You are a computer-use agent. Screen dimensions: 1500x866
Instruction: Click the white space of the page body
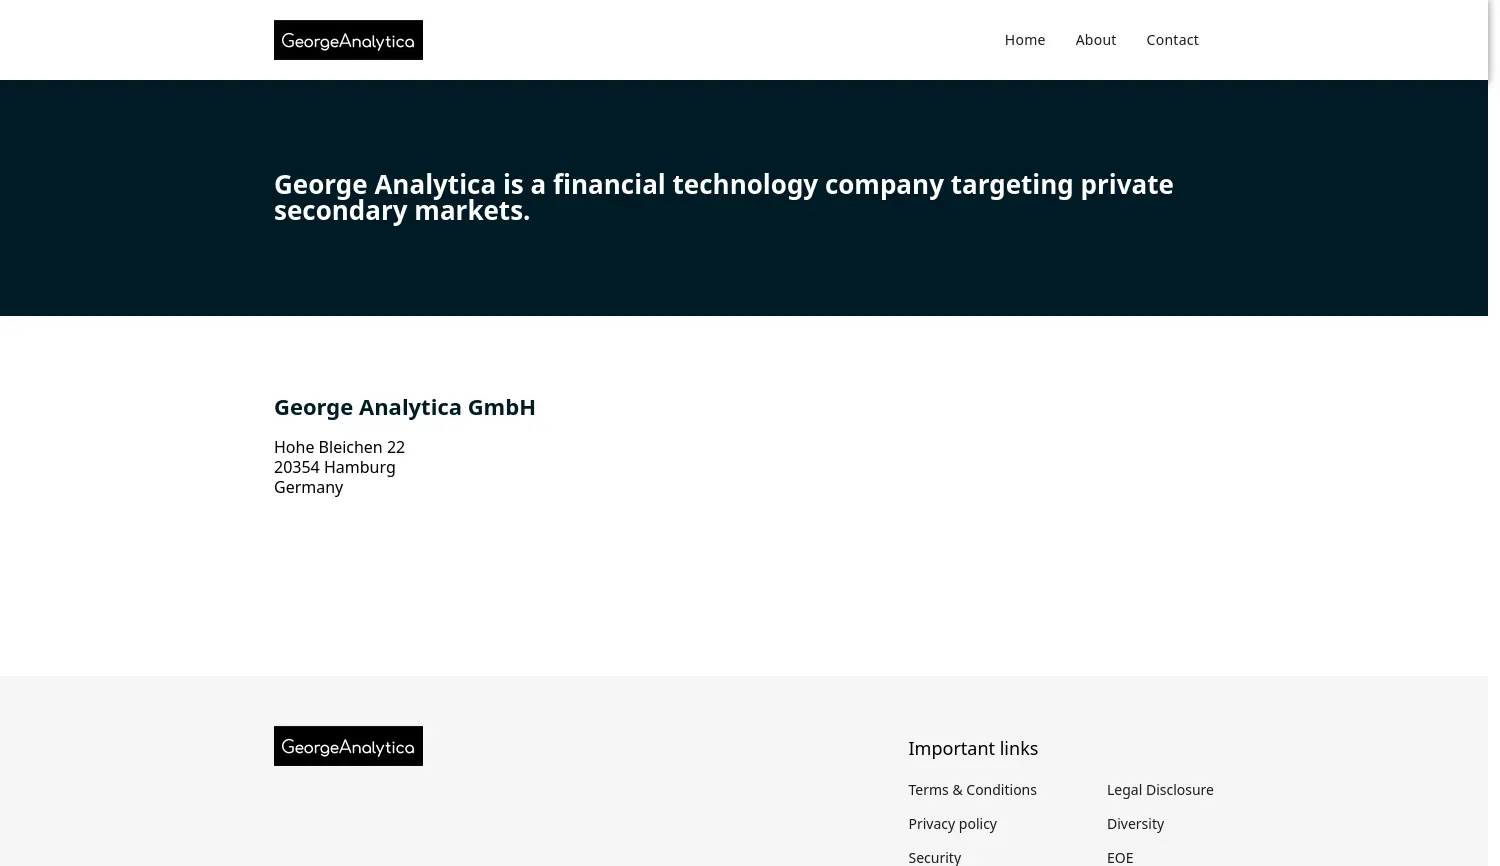point(750,590)
